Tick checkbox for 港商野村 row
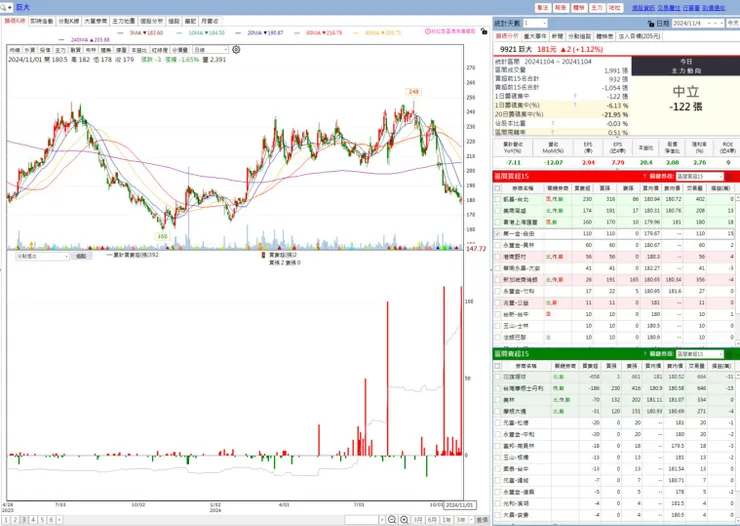740x526 pixels. point(497,257)
